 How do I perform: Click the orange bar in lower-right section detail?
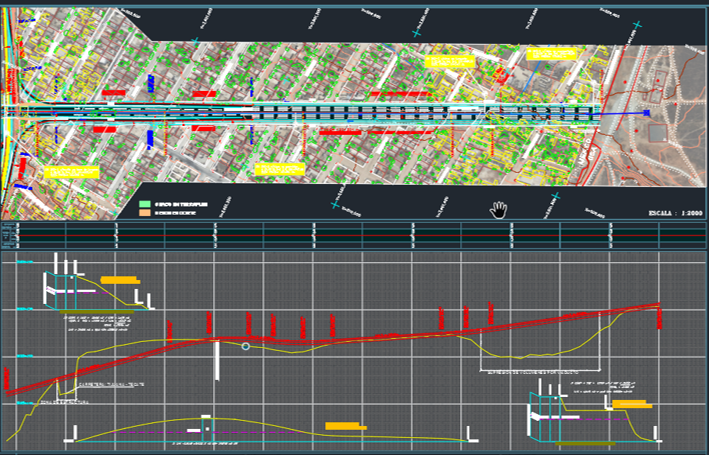pyautogui.click(x=632, y=404)
